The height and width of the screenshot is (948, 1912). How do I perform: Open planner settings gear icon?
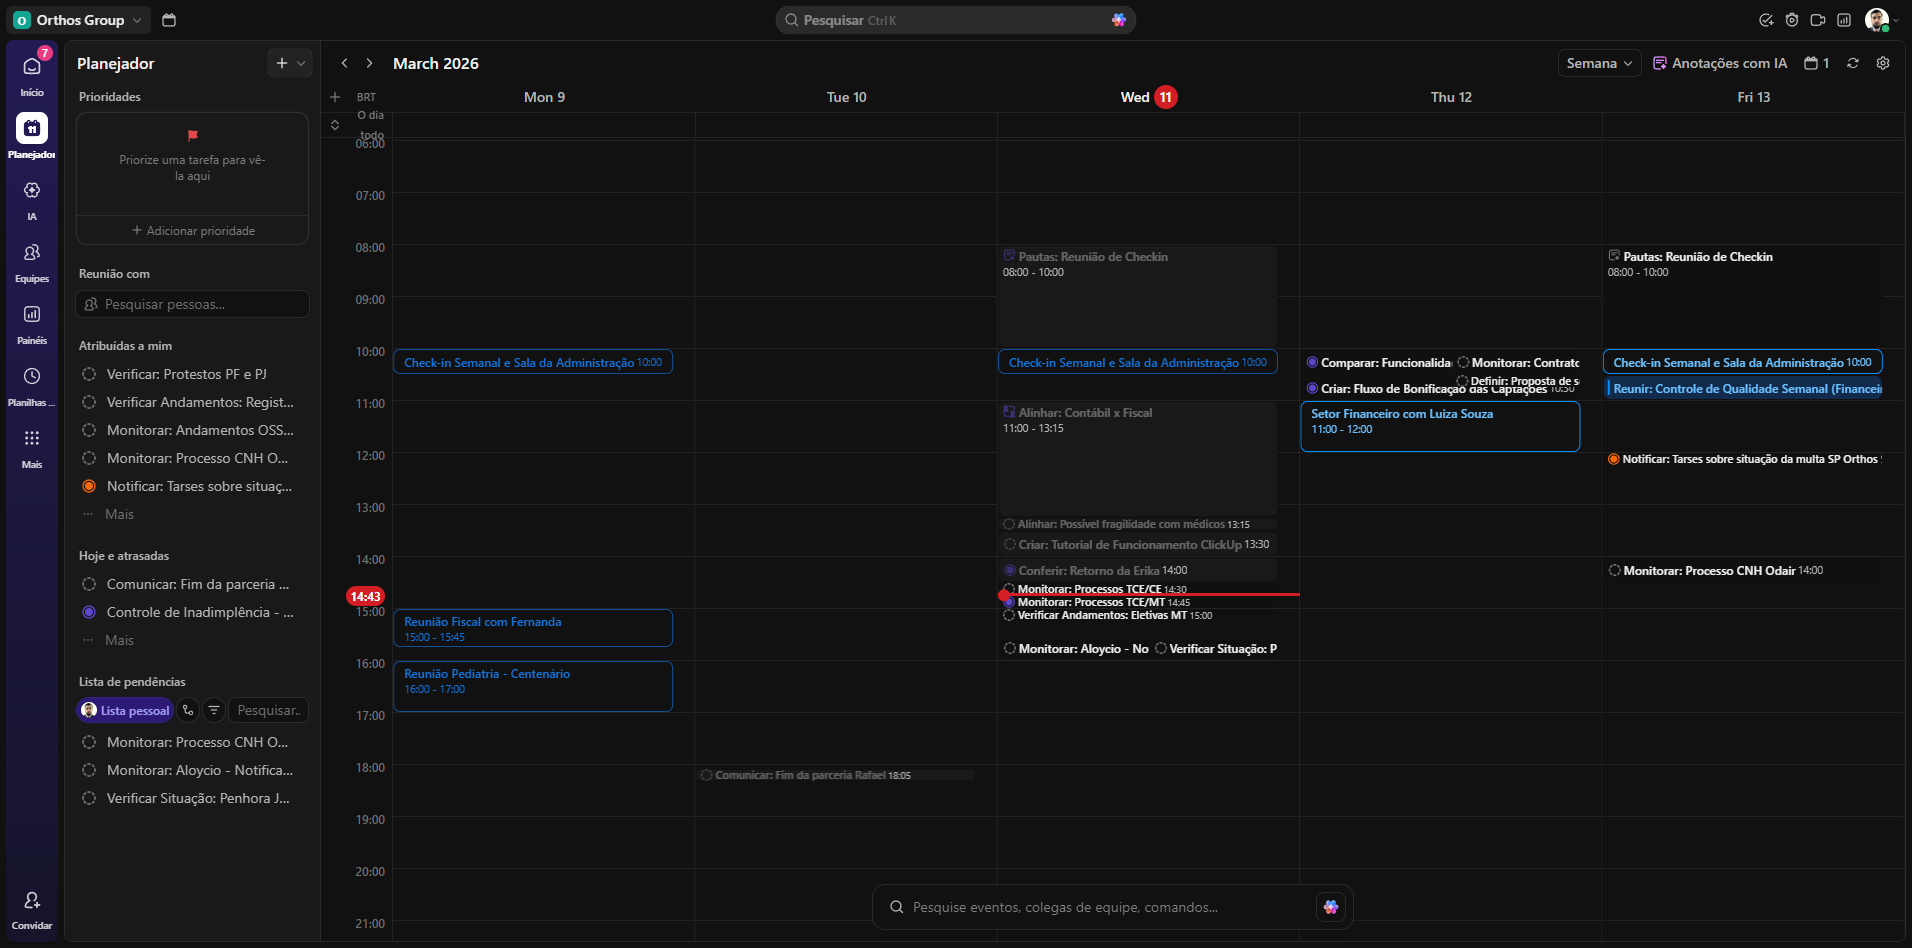1883,63
